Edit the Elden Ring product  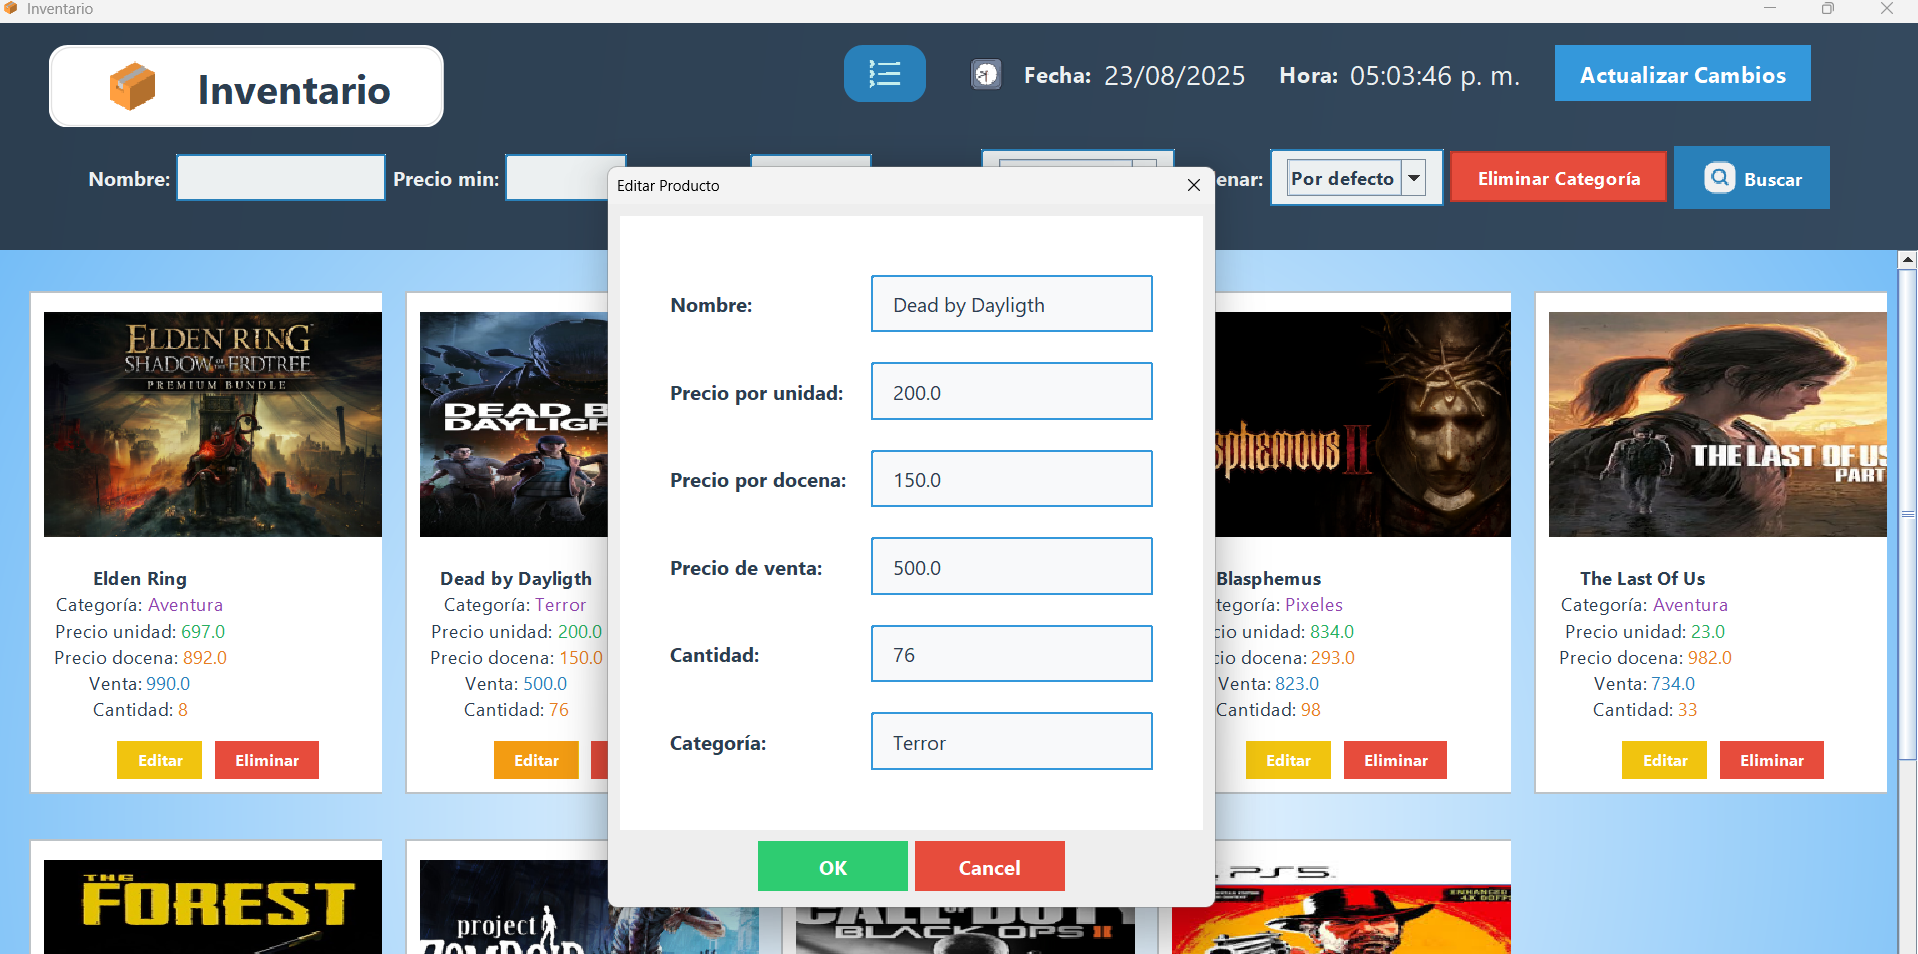[160, 760]
